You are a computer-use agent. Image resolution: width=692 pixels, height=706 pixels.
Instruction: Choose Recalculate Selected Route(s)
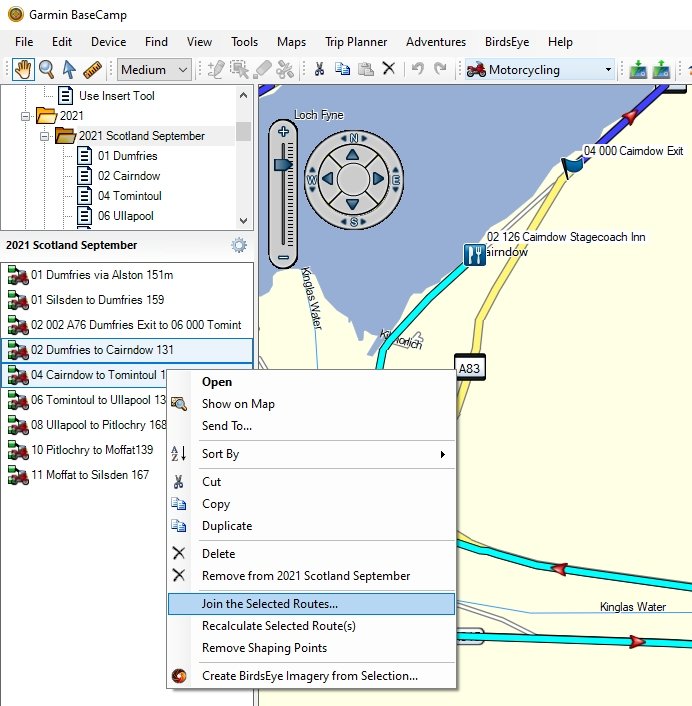coord(312,626)
